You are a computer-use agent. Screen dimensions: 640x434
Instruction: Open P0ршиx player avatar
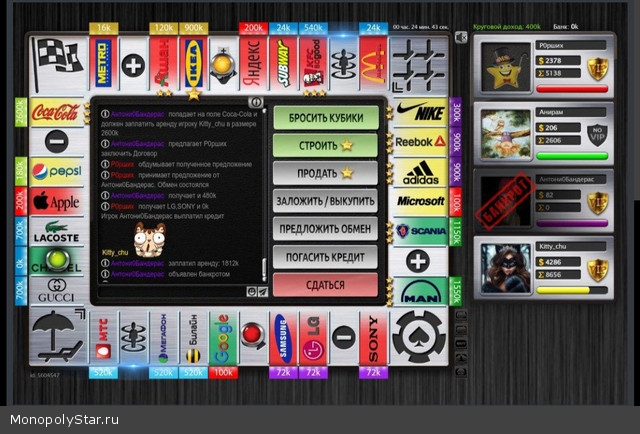(505, 67)
